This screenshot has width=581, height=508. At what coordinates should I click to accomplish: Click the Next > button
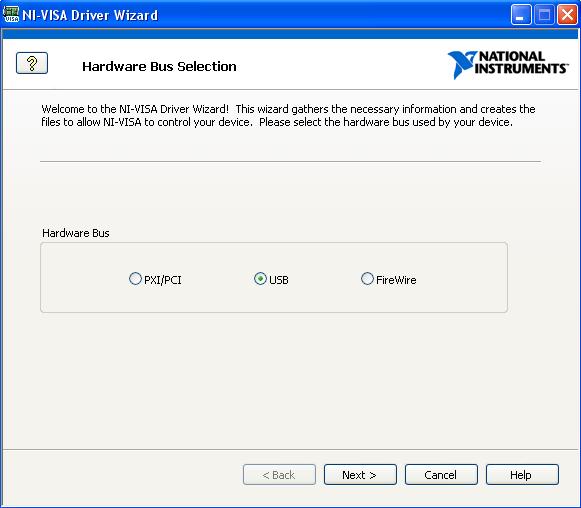tap(360, 475)
